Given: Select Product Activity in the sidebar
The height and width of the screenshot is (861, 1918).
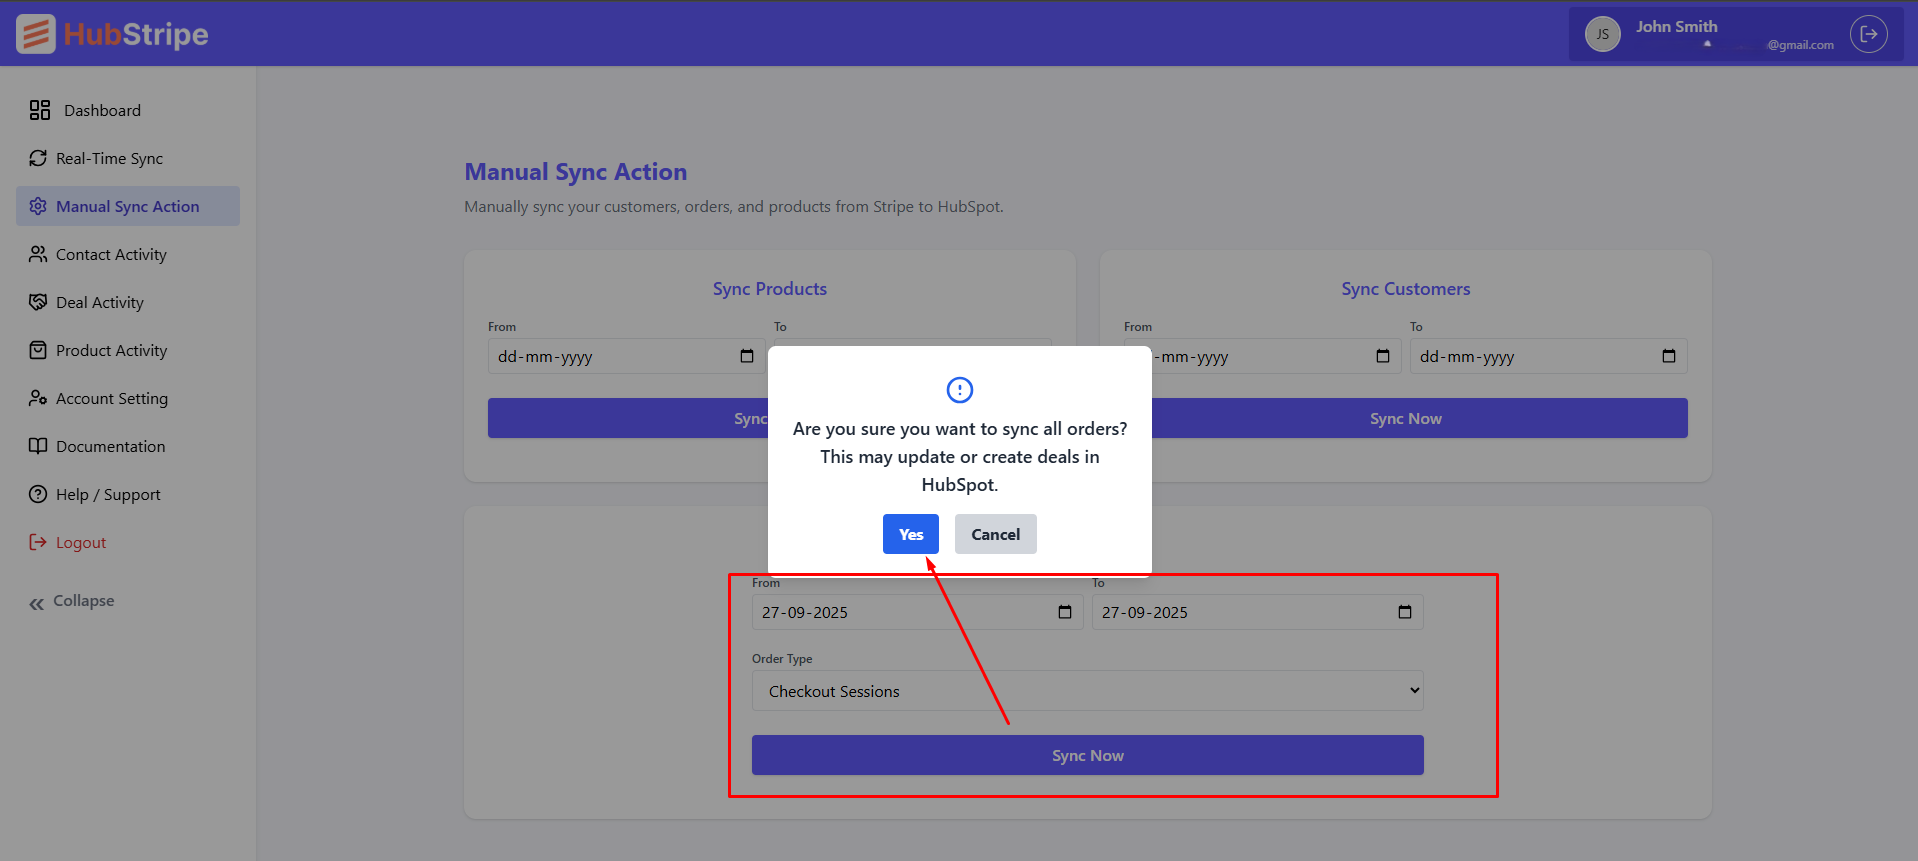Looking at the screenshot, I should (128, 350).
